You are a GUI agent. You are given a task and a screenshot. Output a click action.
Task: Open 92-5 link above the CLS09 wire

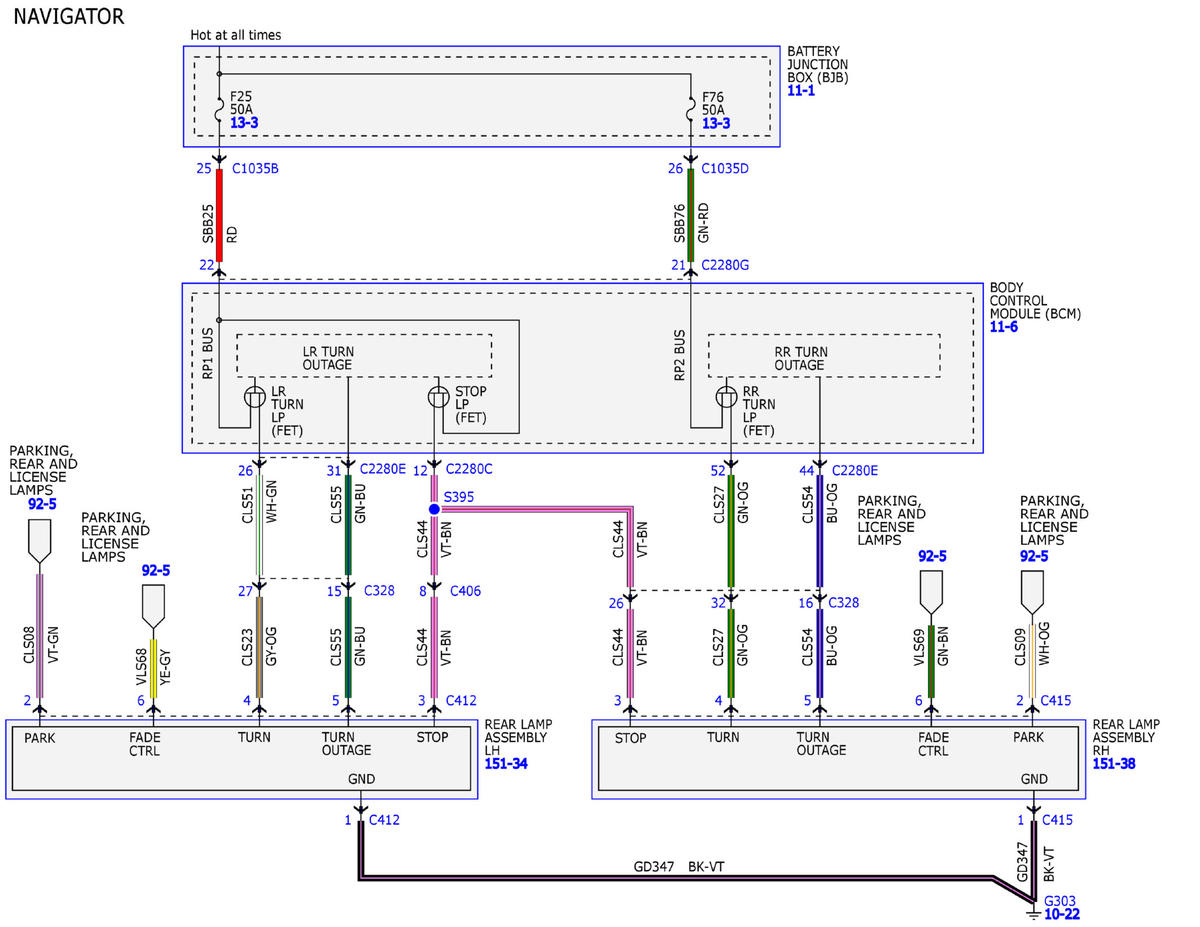[x=1034, y=555]
